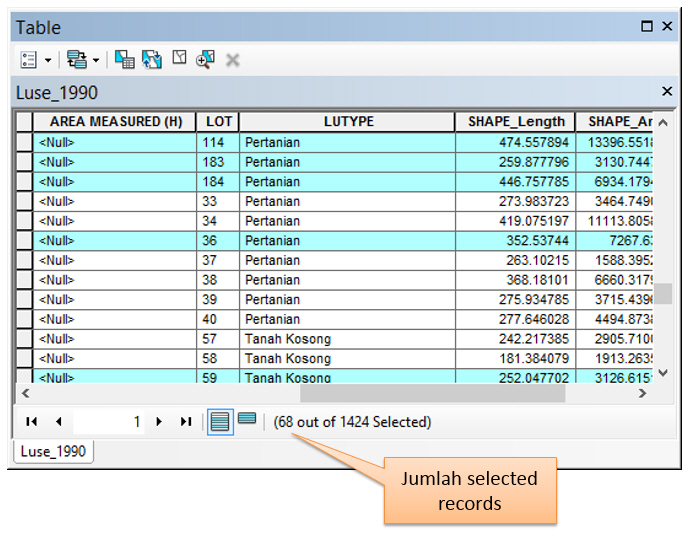Expand the Related Tables dropdown arrow
Viewport: 699px width, 539px height.
tap(95, 60)
